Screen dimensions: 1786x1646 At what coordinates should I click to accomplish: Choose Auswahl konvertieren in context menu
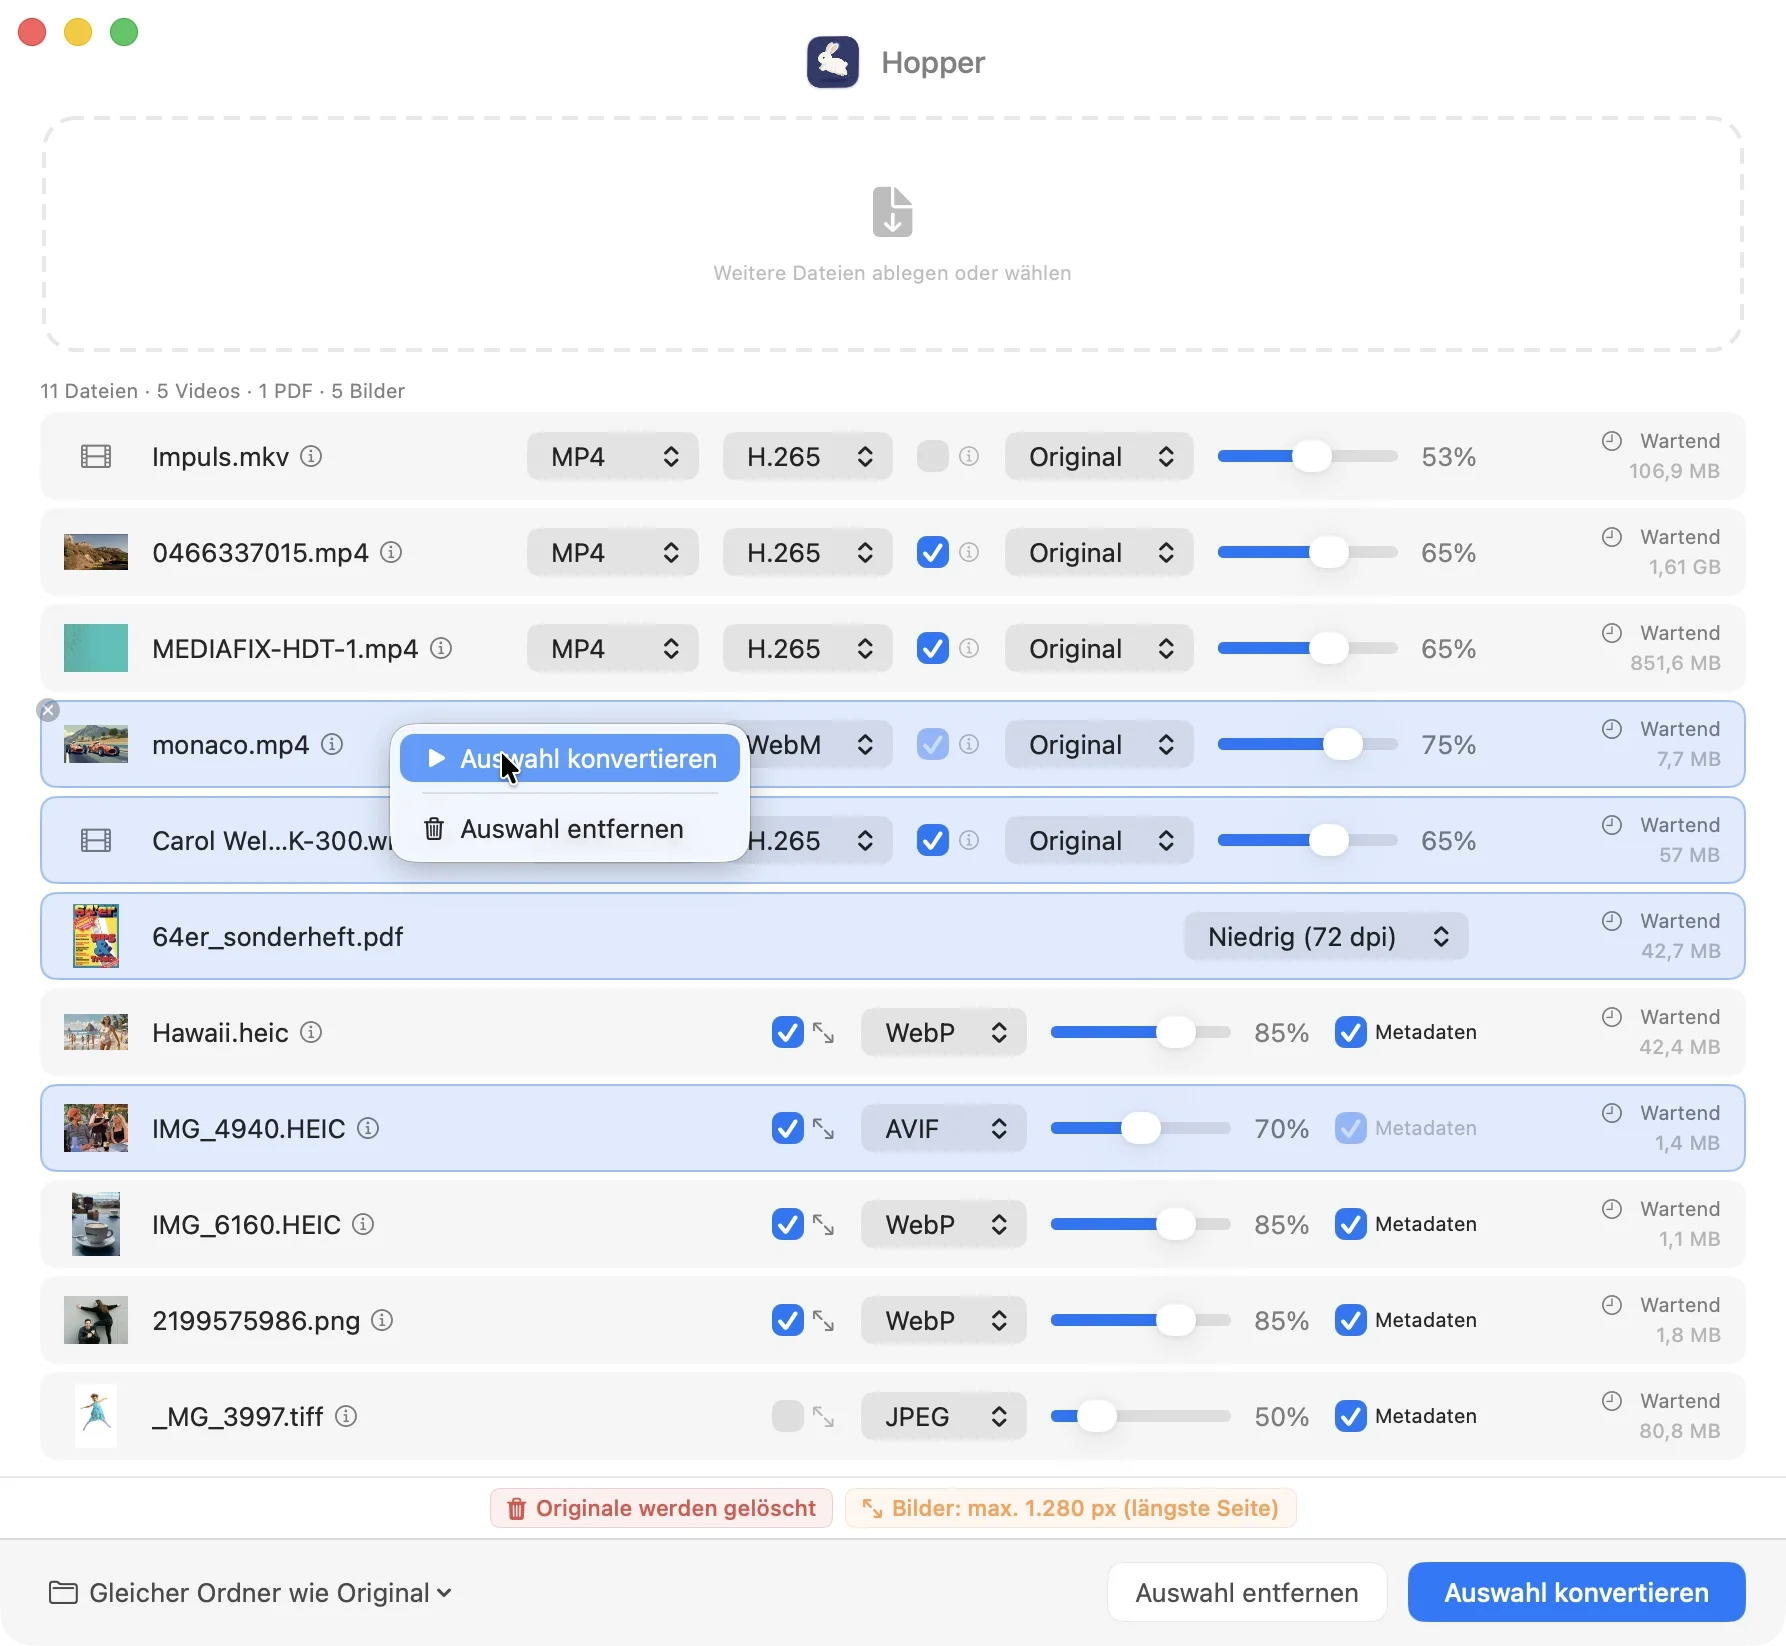570,759
